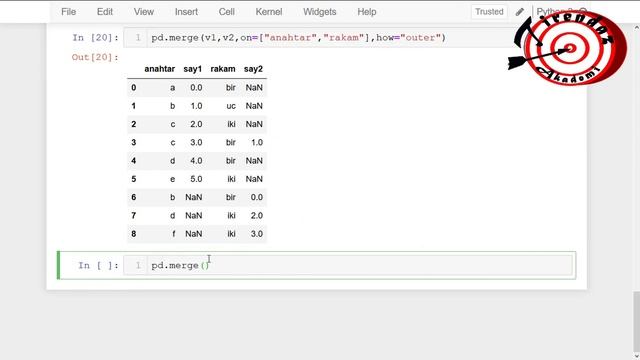The width and height of the screenshot is (640, 360).
Task: Click the anahtar value 'a' in row 0
Action: (173, 88)
